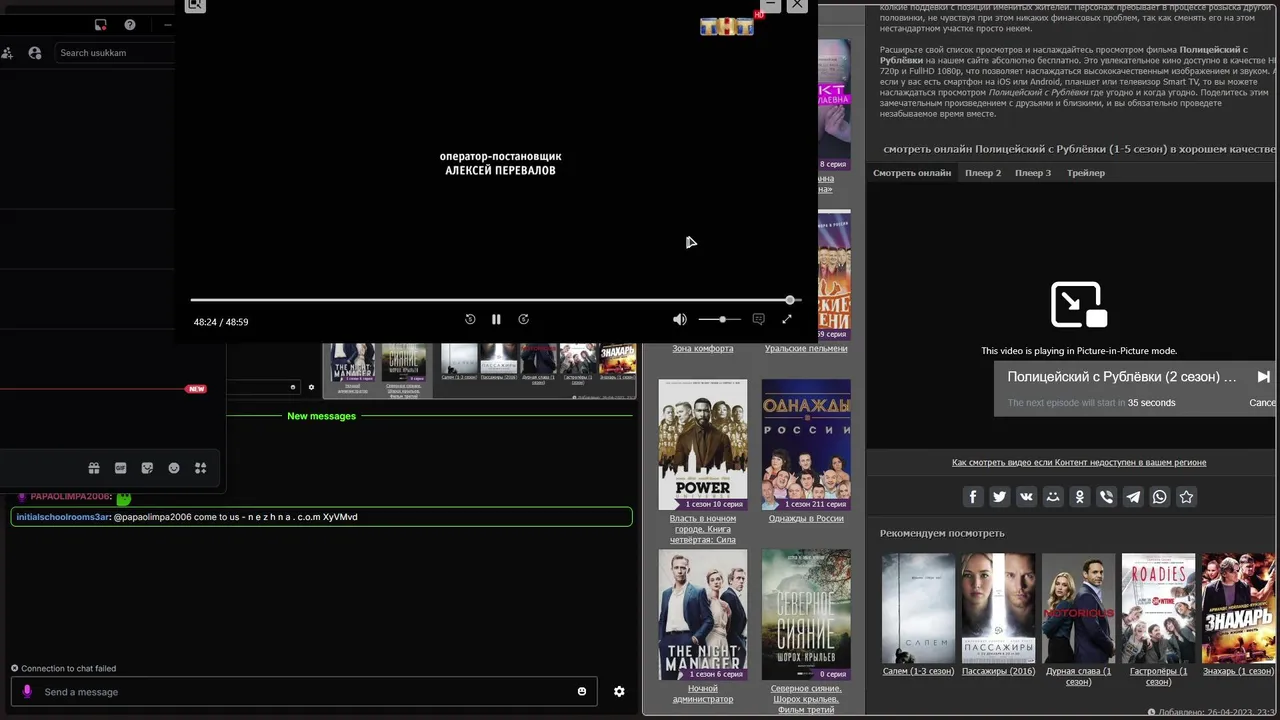
Task: Click in the Send a message field
Action: point(304,692)
